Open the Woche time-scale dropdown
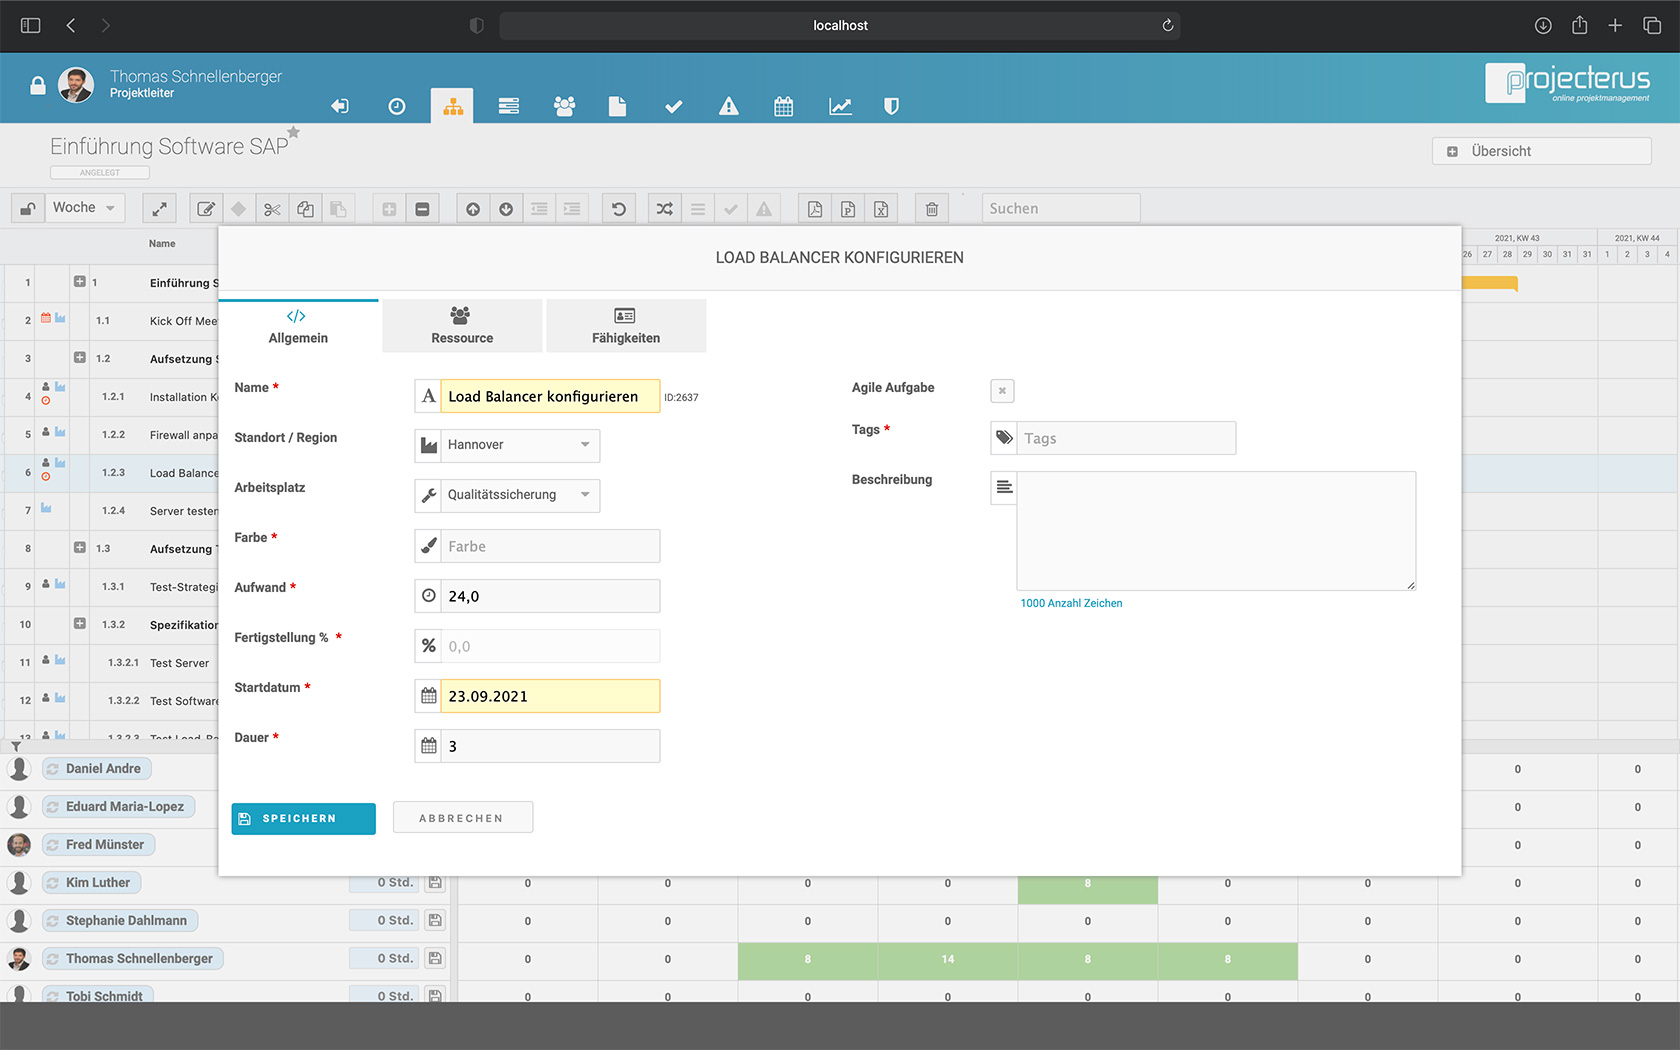 pyautogui.click(x=84, y=207)
